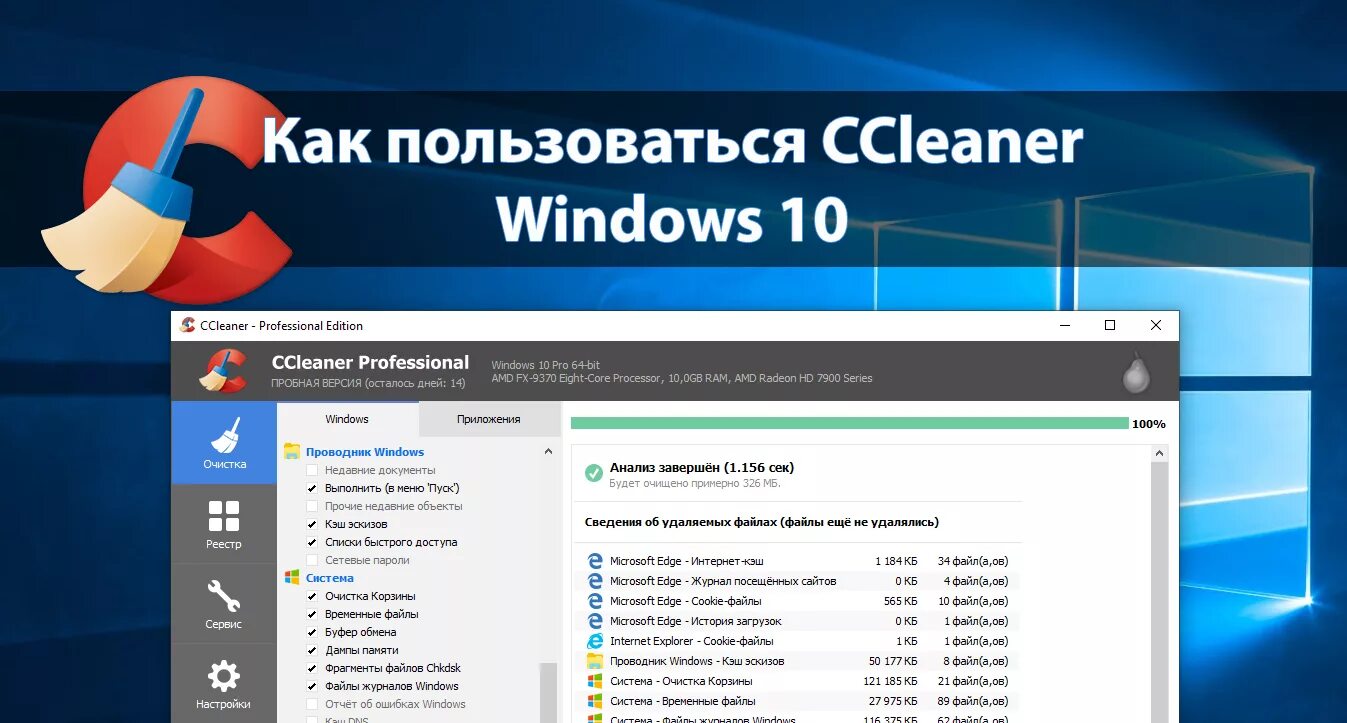Enable the Сетевые пароли checkbox
1347x723 pixels.
(312, 560)
